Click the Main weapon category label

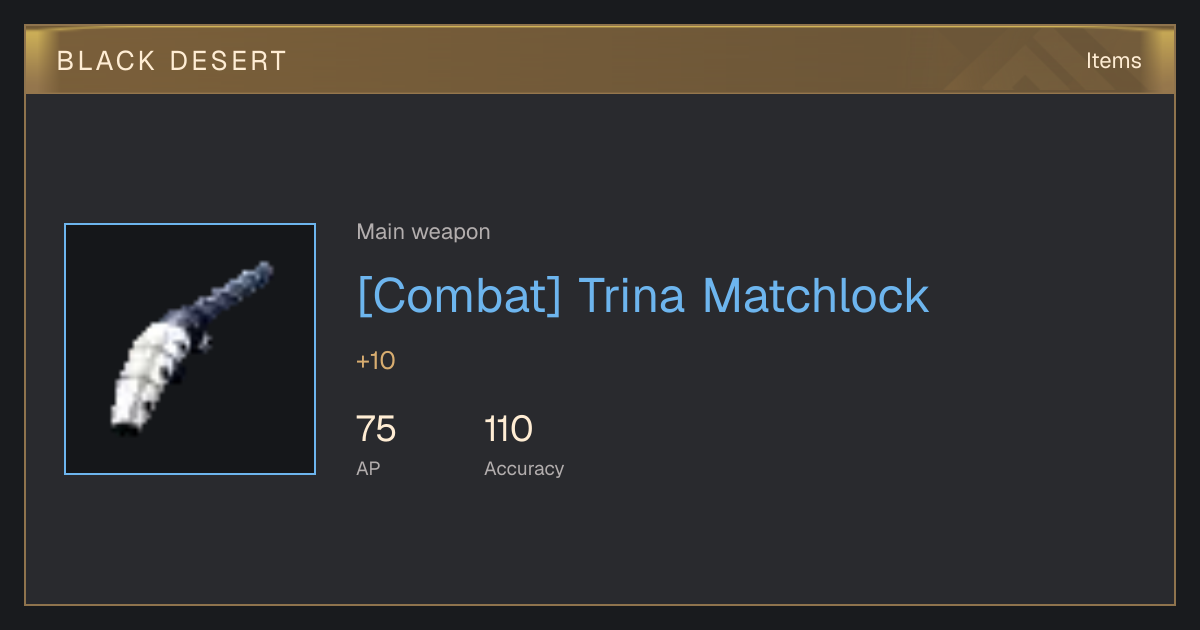click(423, 232)
